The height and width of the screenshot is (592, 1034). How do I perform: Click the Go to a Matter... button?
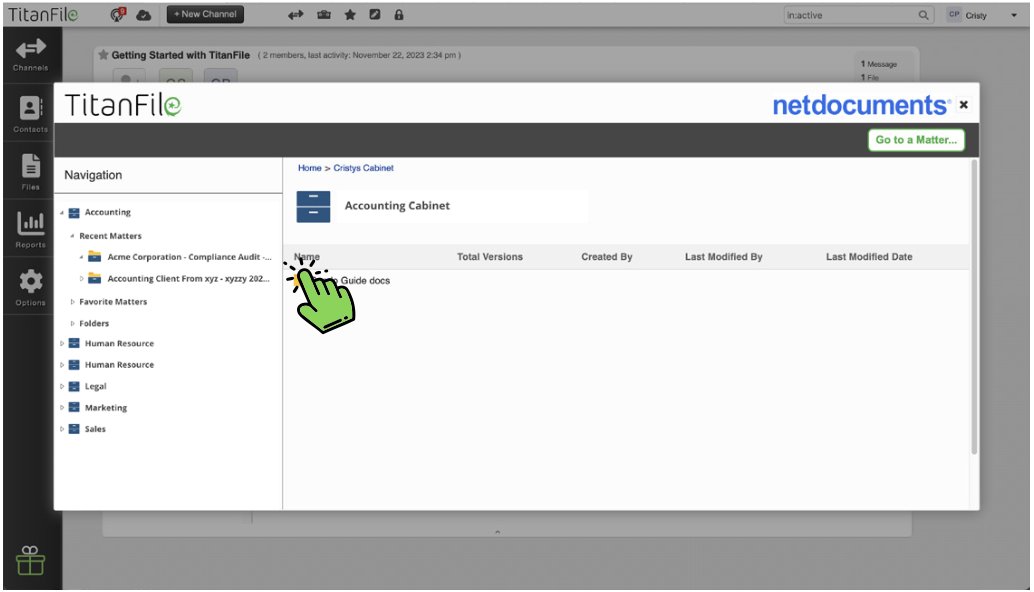[x=916, y=140]
